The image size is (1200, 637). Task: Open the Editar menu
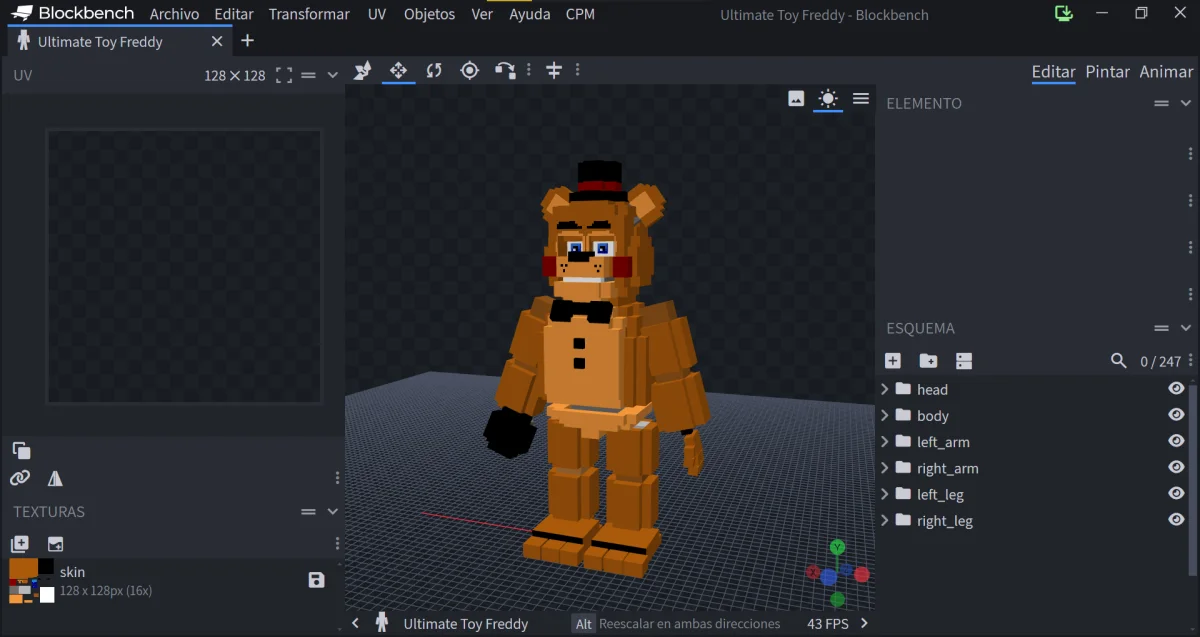(234, 14)
